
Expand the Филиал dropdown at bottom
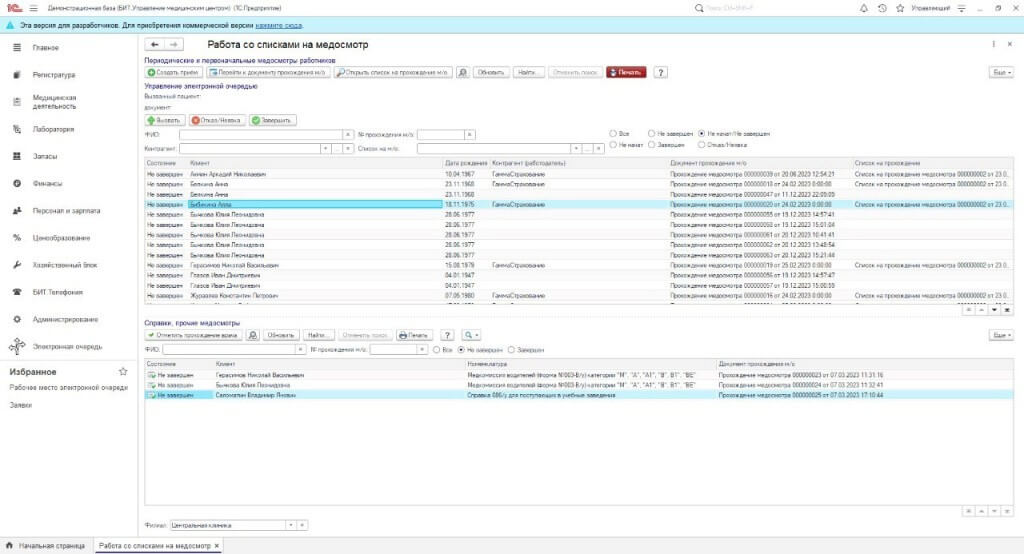[x=291, y=525]
